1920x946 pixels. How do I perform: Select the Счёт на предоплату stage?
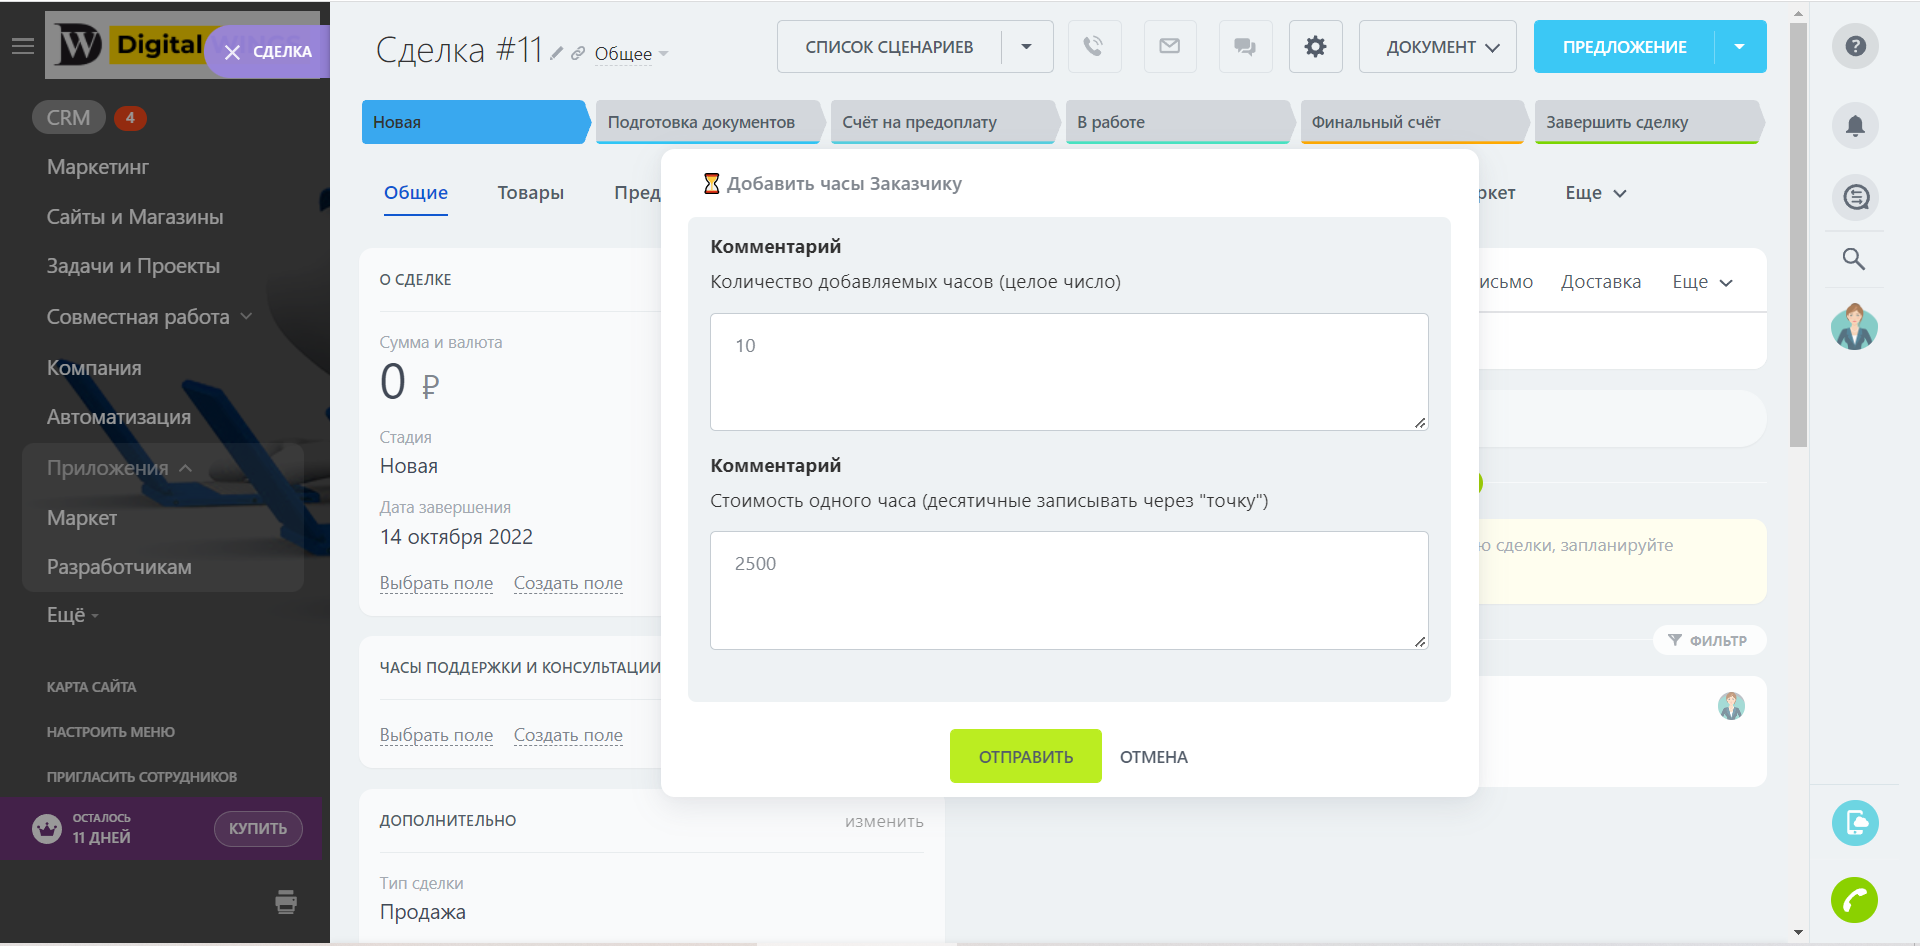944,122
